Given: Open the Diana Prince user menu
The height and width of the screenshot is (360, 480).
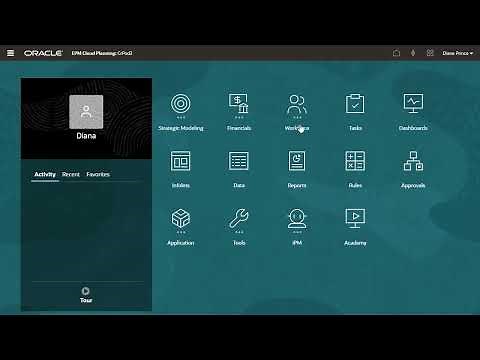Looking at the screenshot, I should pyautogui.click(x=458, y=53).
